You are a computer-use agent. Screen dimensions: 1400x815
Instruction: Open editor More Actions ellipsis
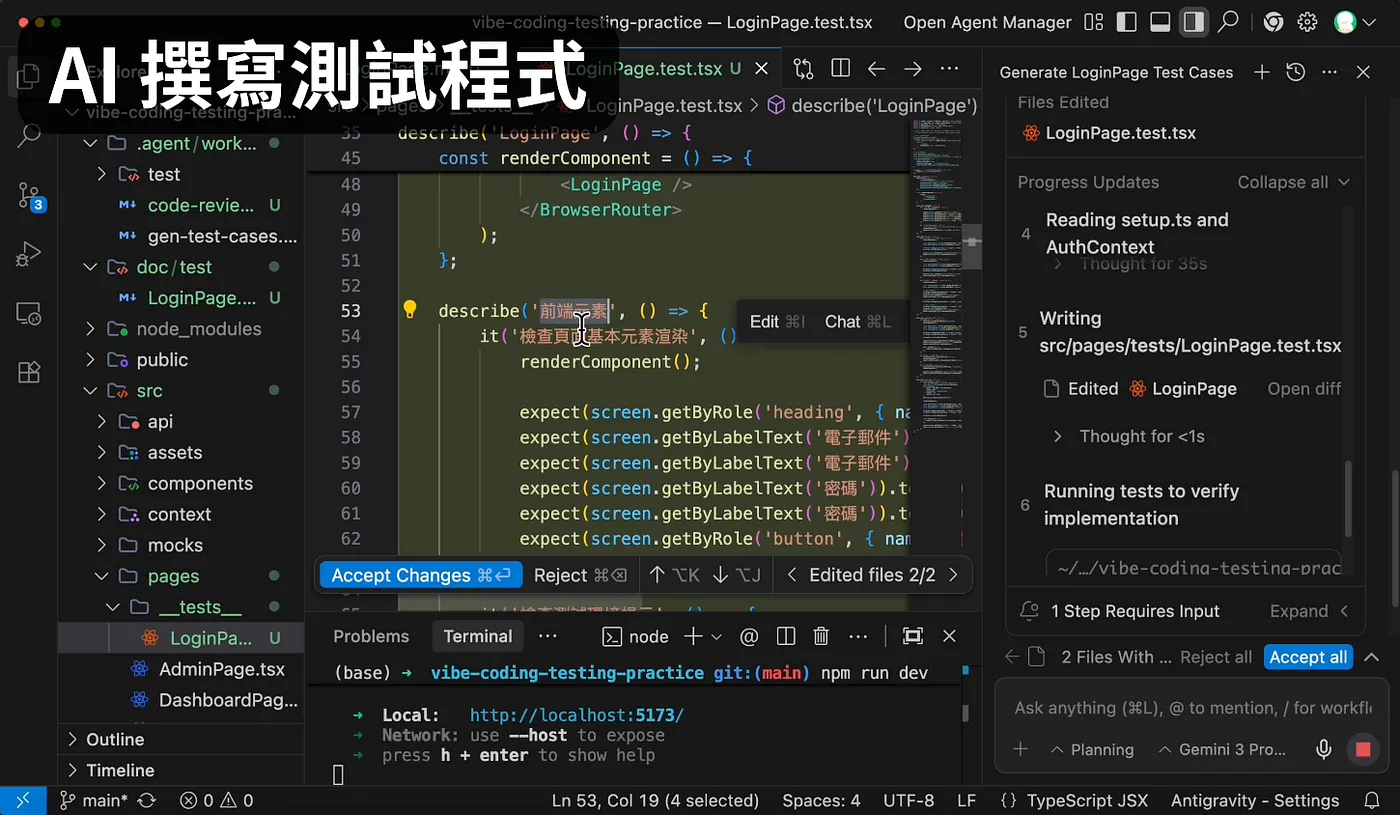[949, 68]
